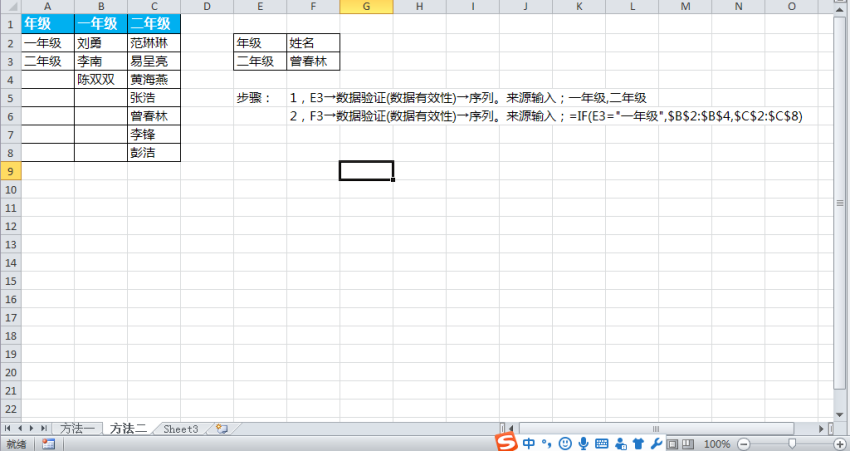Open Sogou soft keyboard icon
Viewport: 850px width, 451px height.
point(602,443)
